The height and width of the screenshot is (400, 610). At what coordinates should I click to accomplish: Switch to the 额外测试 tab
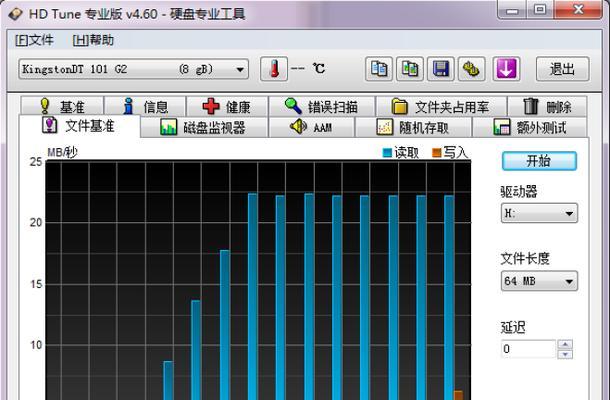click(529, 127)
